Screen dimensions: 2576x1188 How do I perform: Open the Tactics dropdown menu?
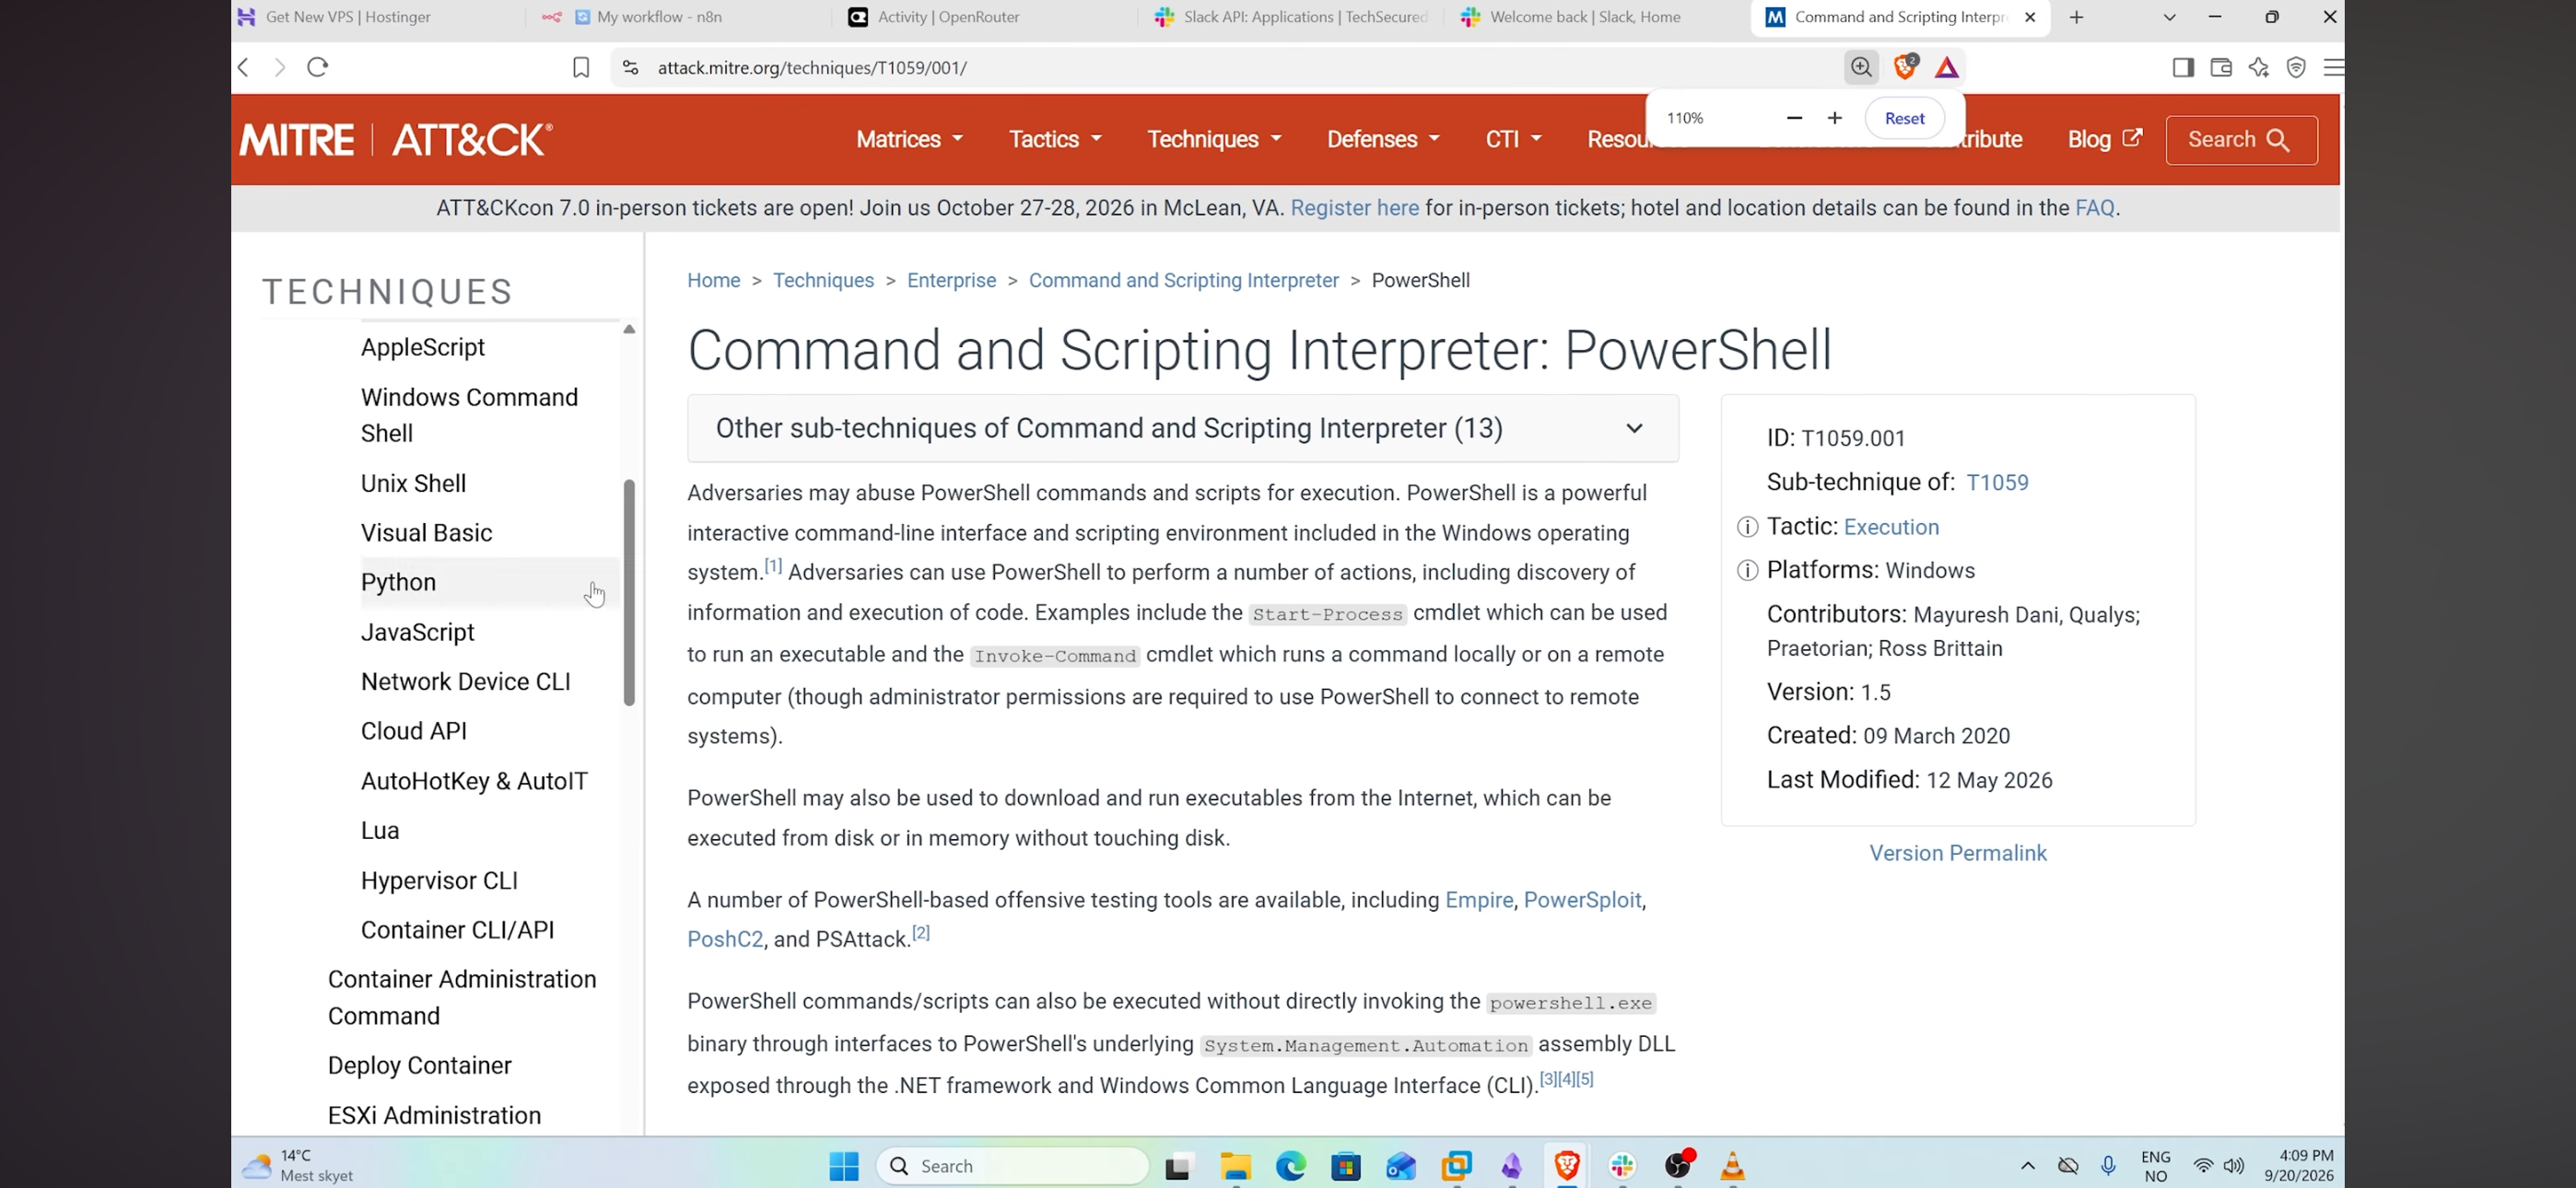1055,139
